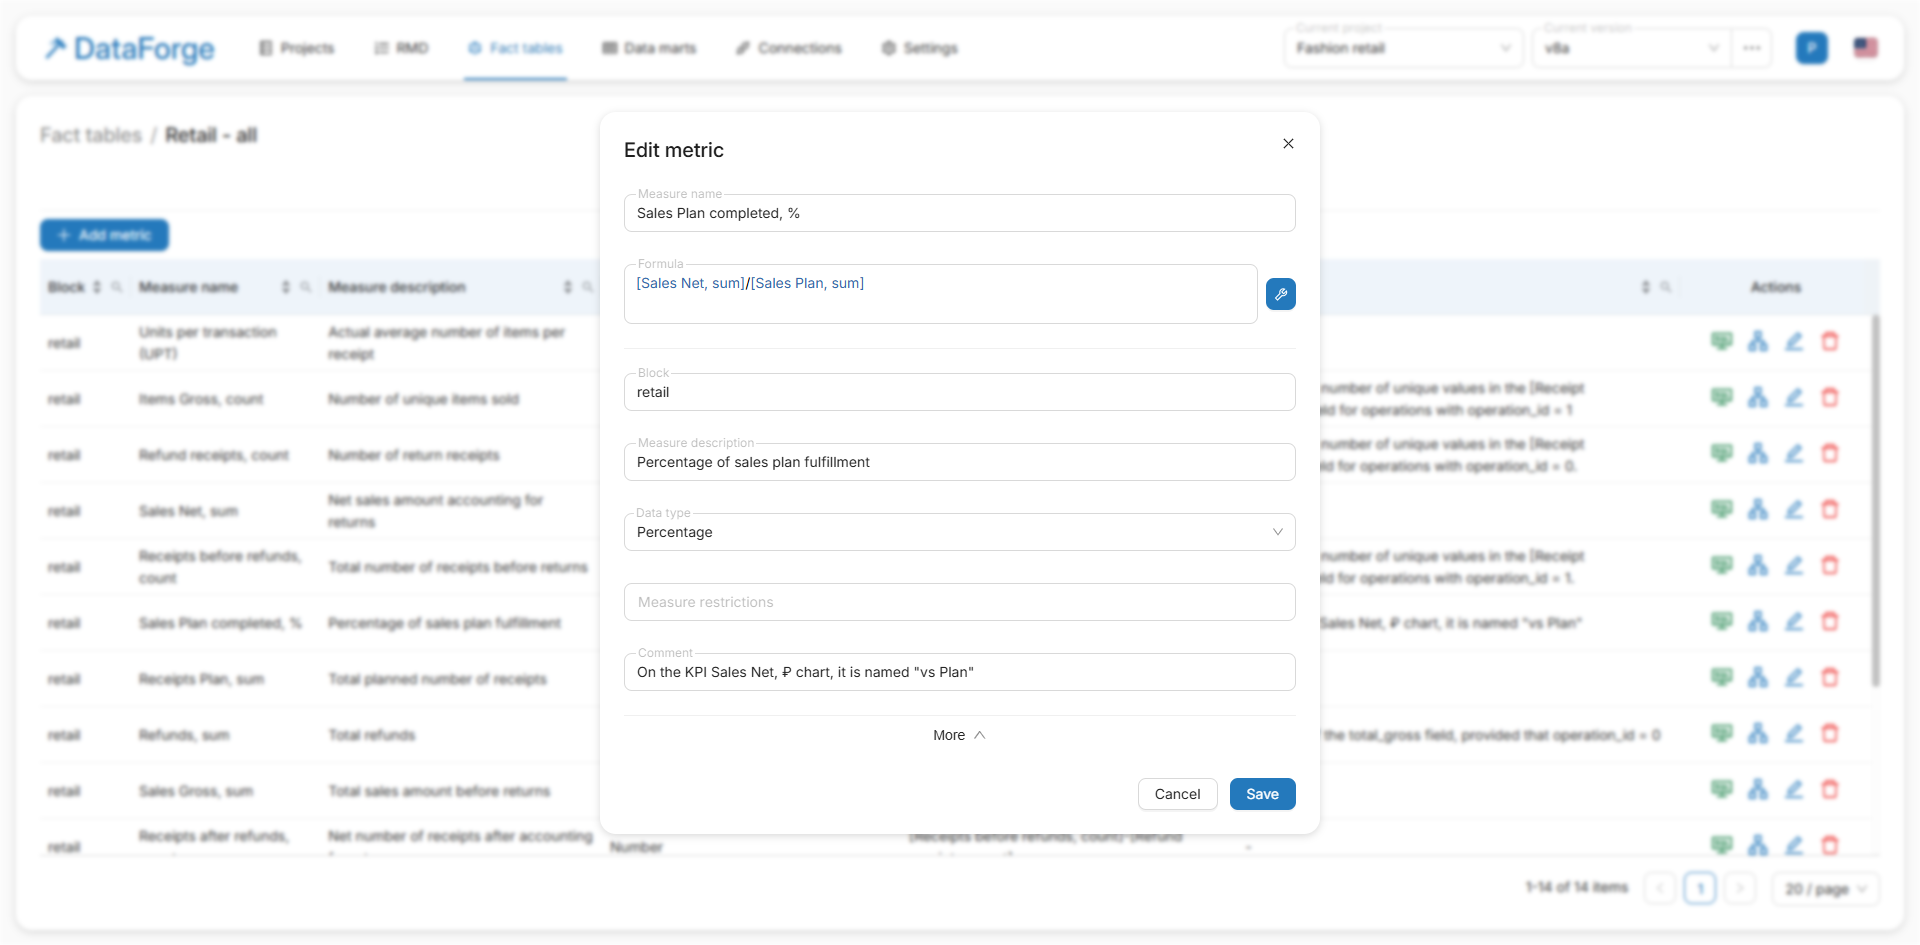Open the Data type dropdown
This screenshot has width=1920, height=945.
(959, 532)
